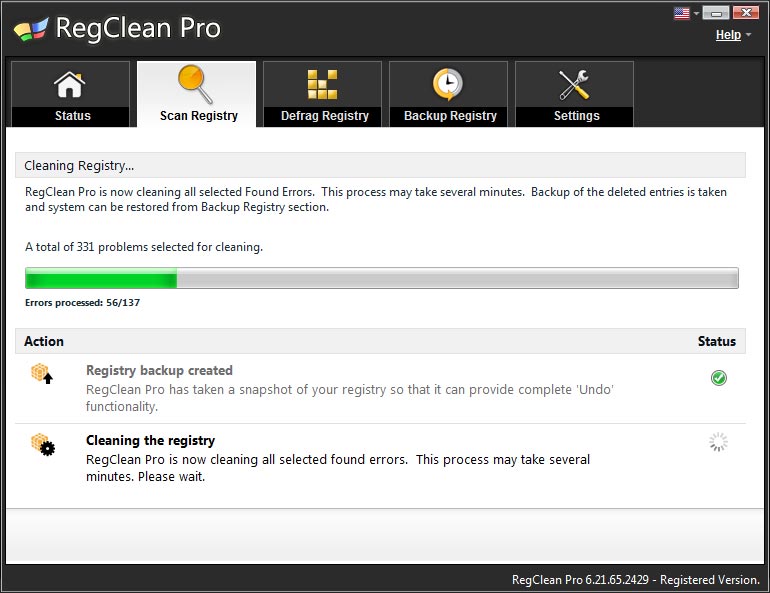Click the Scan Registry magnifier icon

tap(195, 84)
